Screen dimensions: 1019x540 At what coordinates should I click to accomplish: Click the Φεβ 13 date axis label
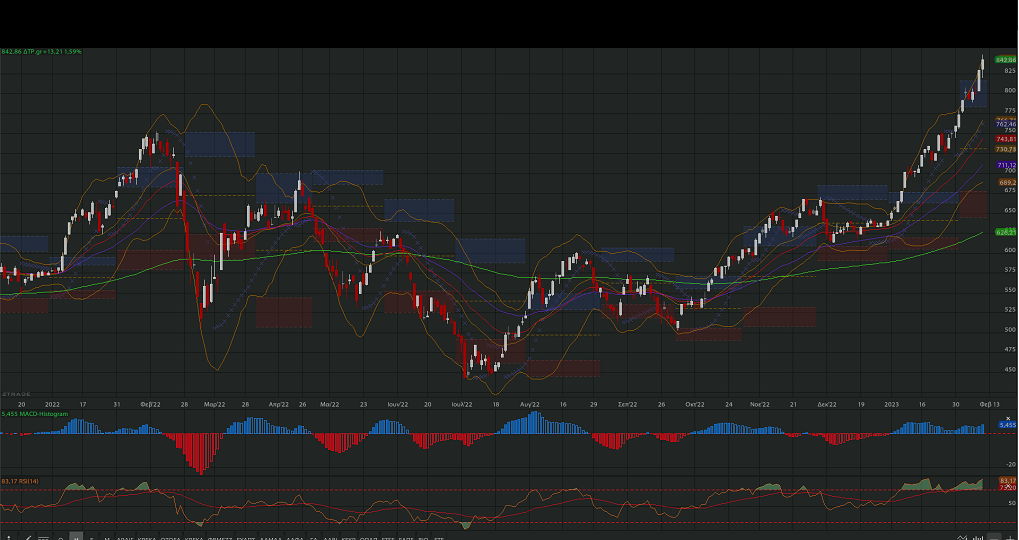tap(990, 404)
